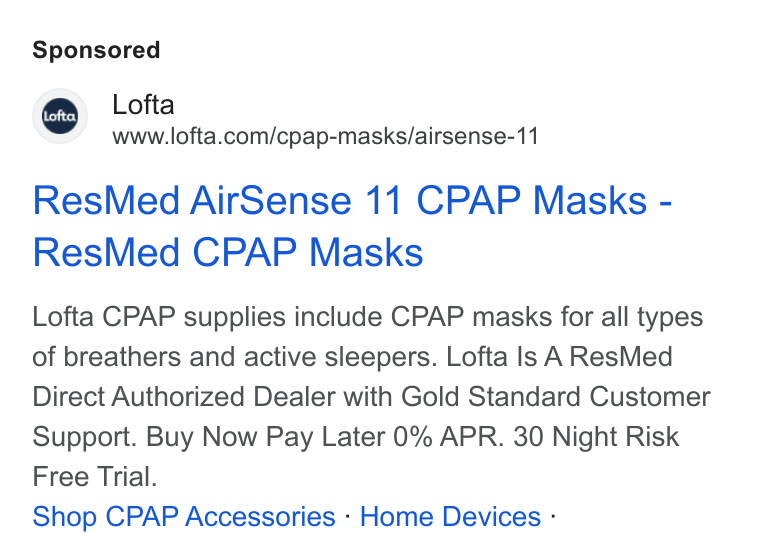Select the 'Buy Now Pay Later 0% APR' text
The image size is (760, 558).
pyautogui.click(x=322, y=437)
